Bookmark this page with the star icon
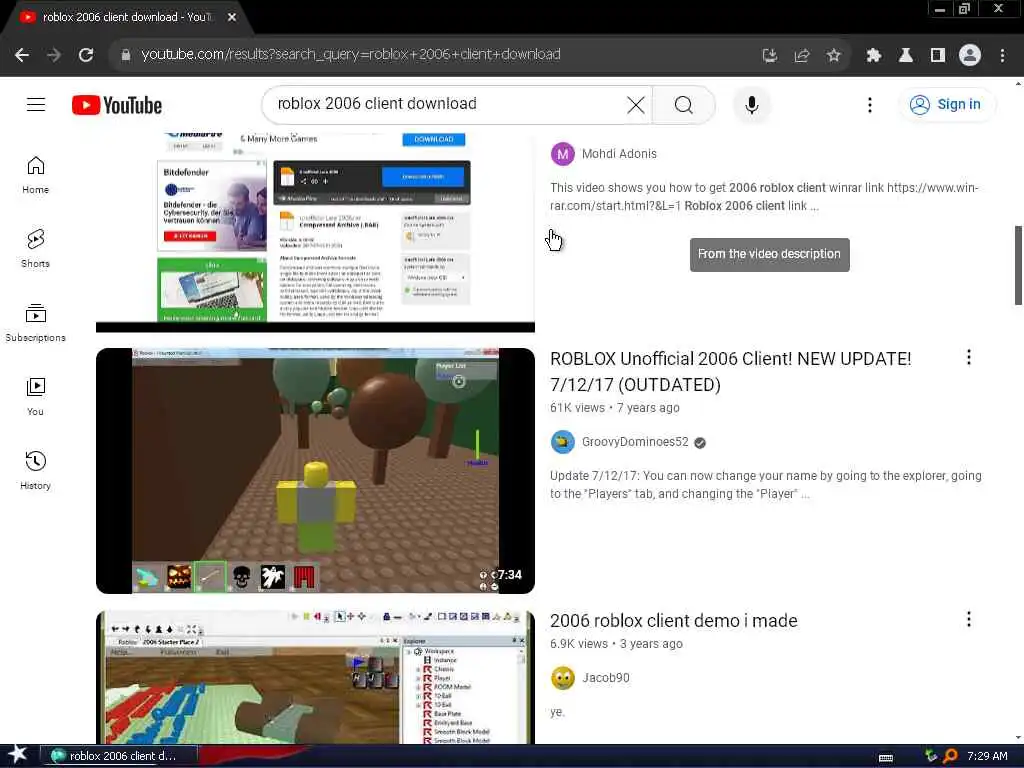The image size is (1024, 768). (833, 56)
